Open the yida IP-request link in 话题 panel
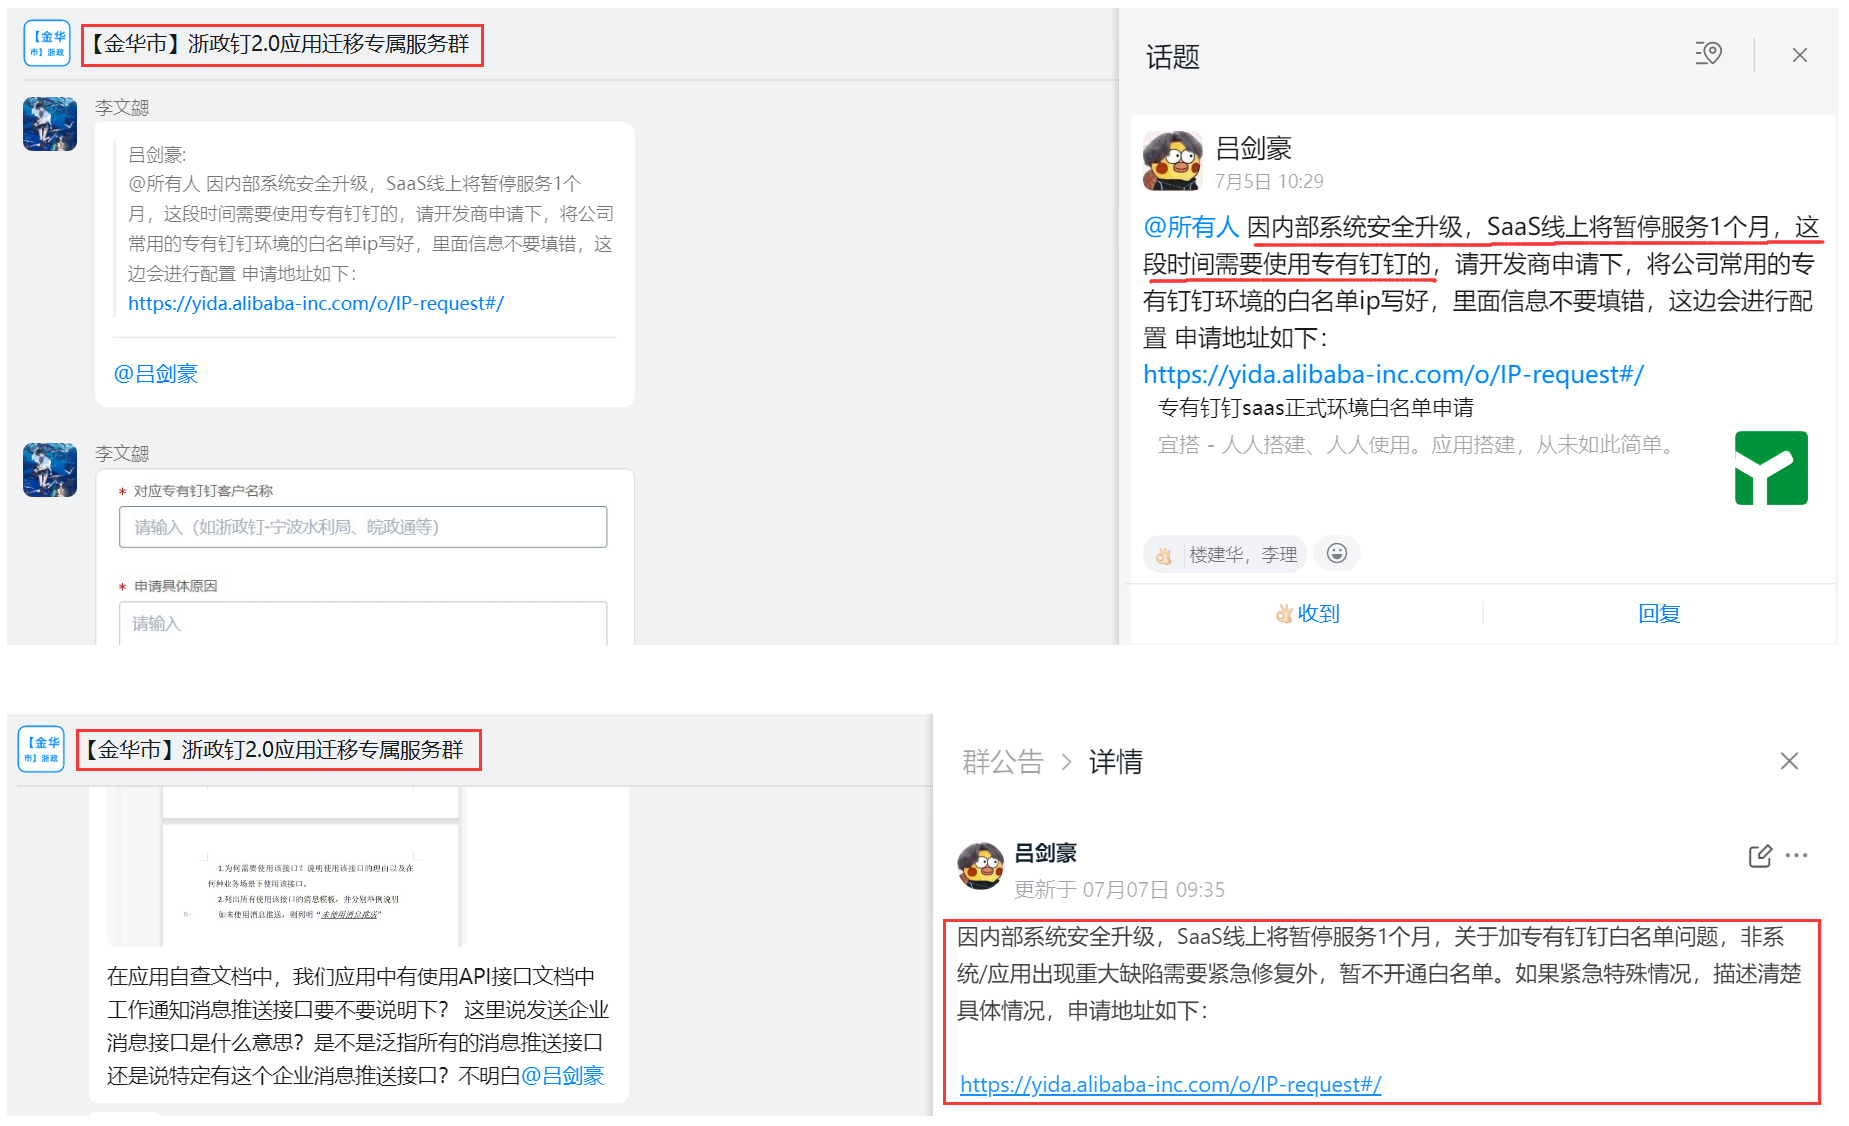 (1393, 375)
